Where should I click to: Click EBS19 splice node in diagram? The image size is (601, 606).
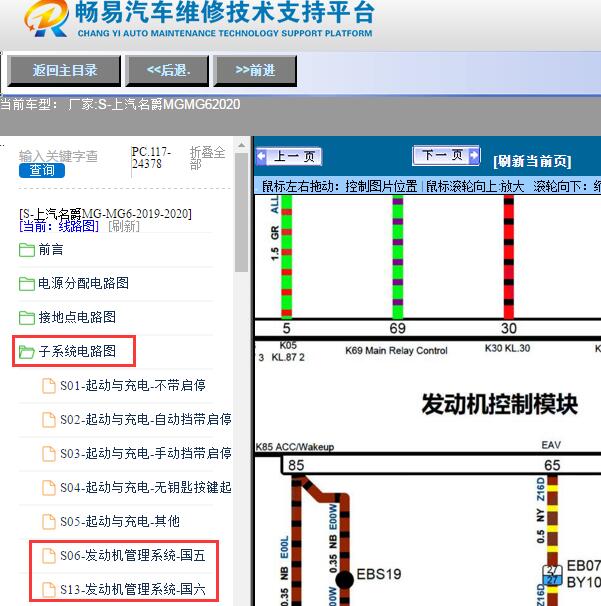click(x=344, y=579)
